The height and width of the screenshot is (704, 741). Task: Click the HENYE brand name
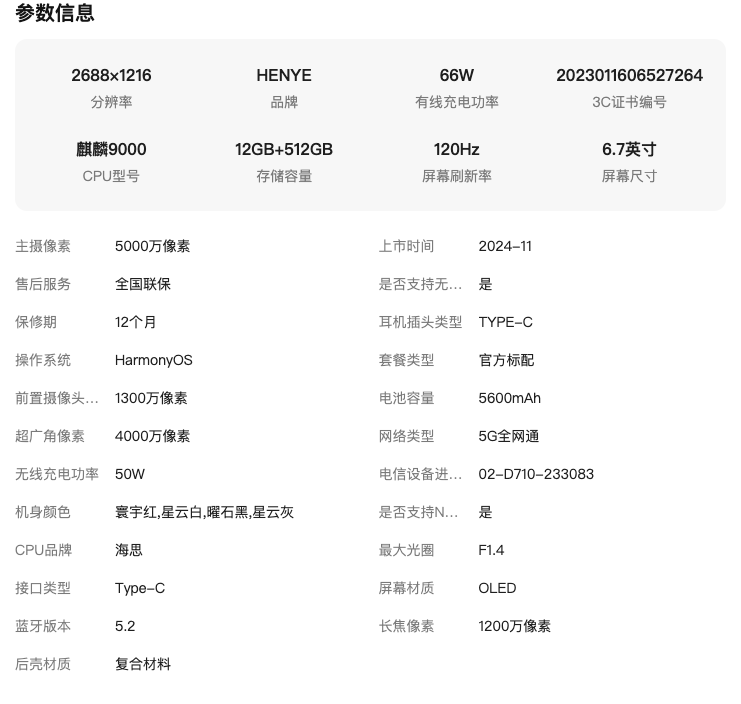(x=284, y=75)
